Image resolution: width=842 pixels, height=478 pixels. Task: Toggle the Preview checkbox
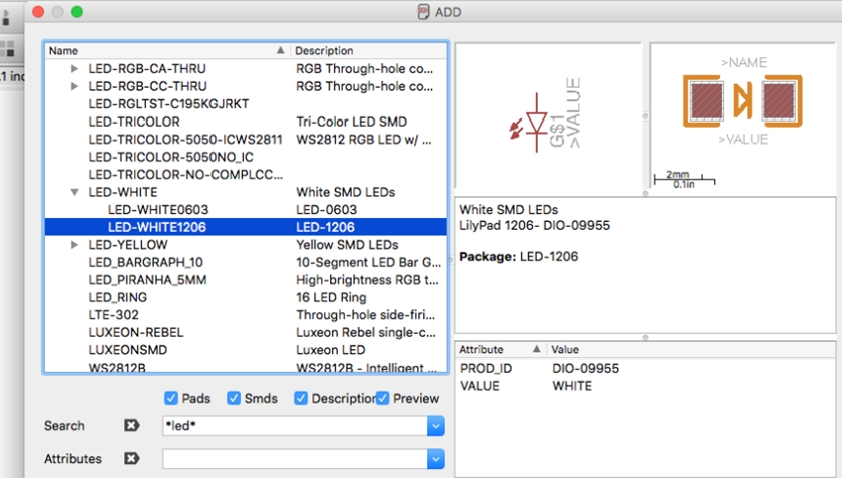click(382, 398)
